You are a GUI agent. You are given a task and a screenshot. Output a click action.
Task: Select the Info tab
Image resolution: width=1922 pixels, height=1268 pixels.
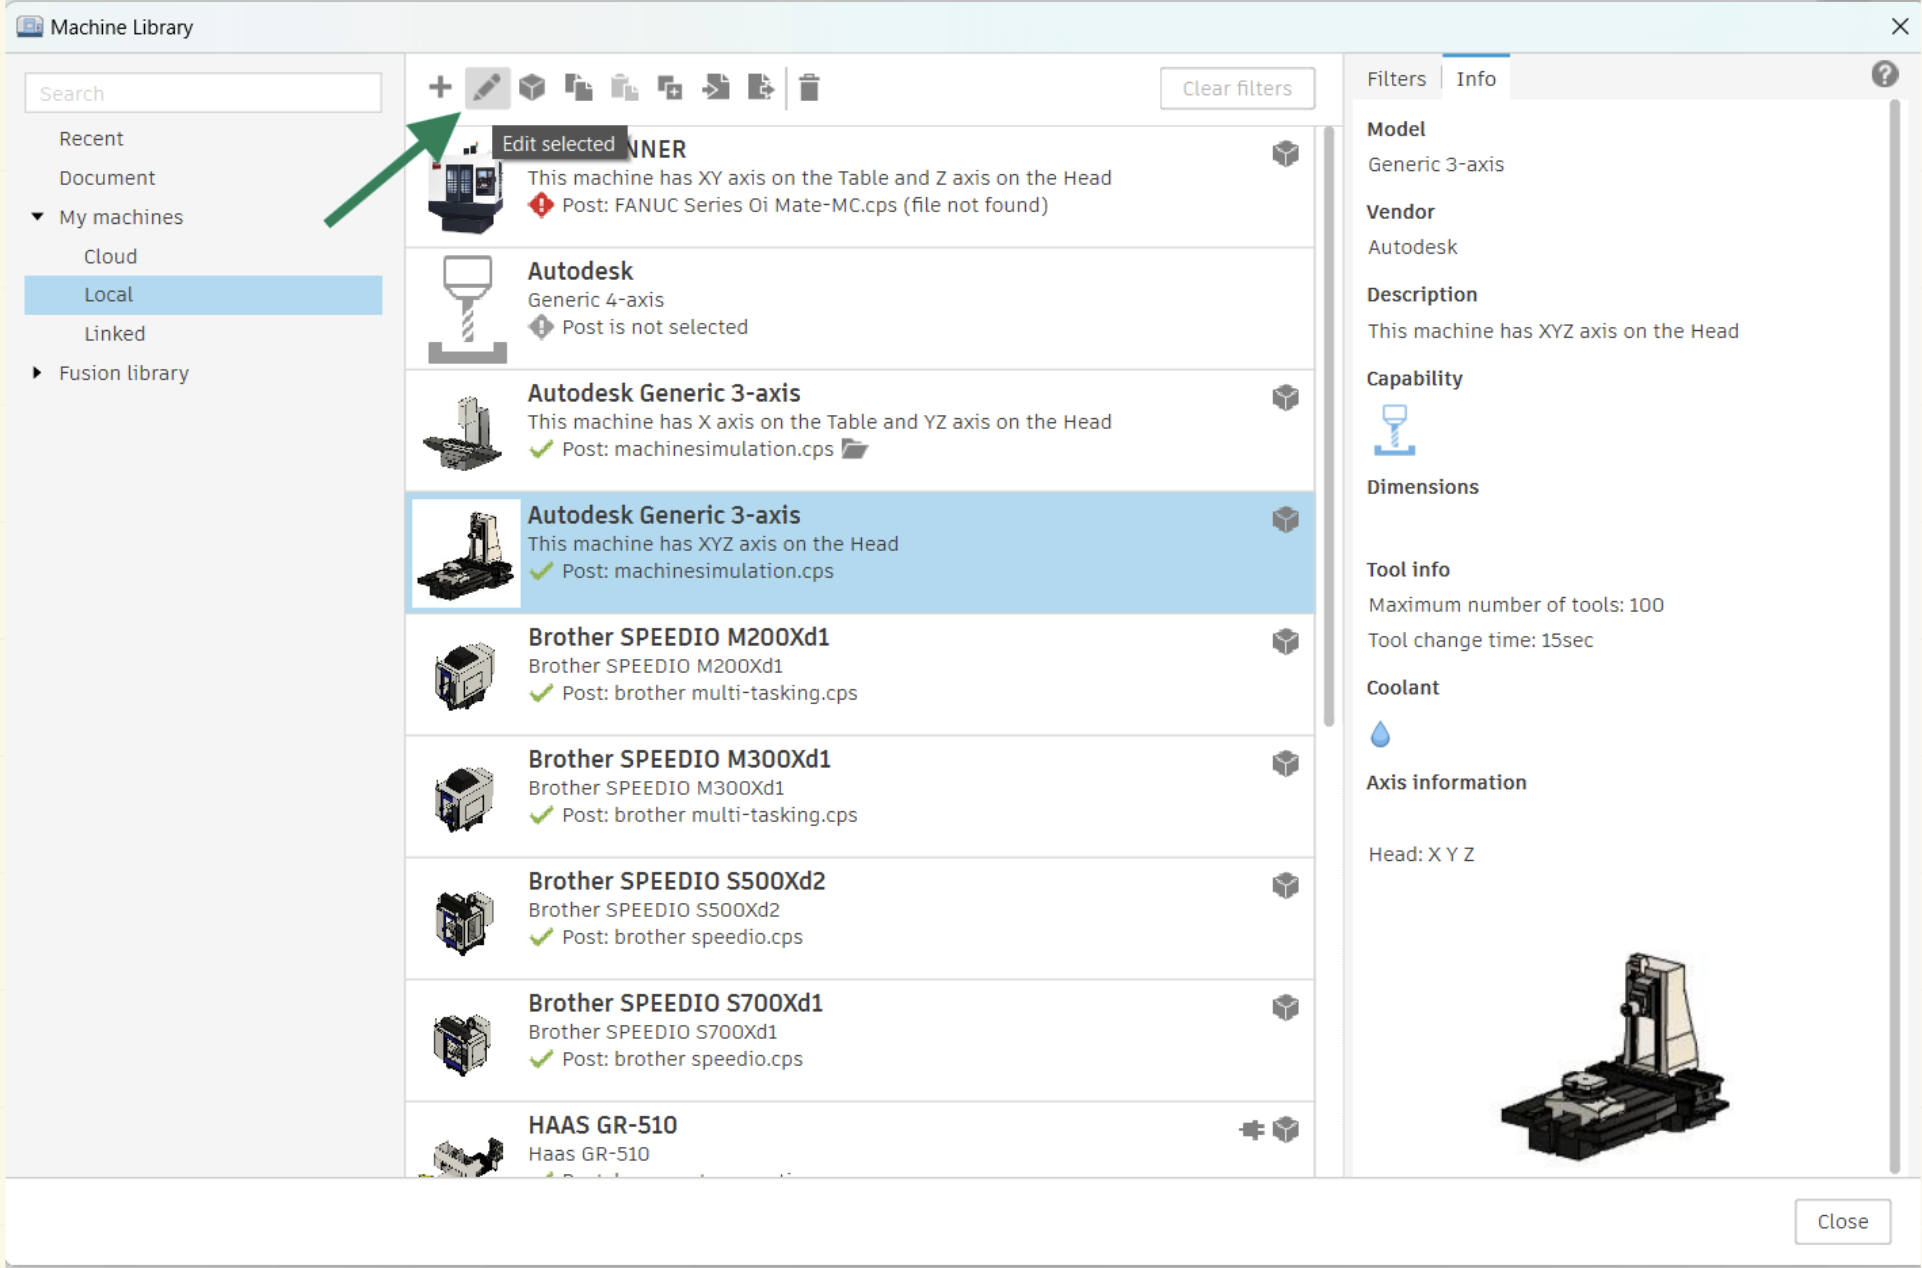click(1475, 78)
